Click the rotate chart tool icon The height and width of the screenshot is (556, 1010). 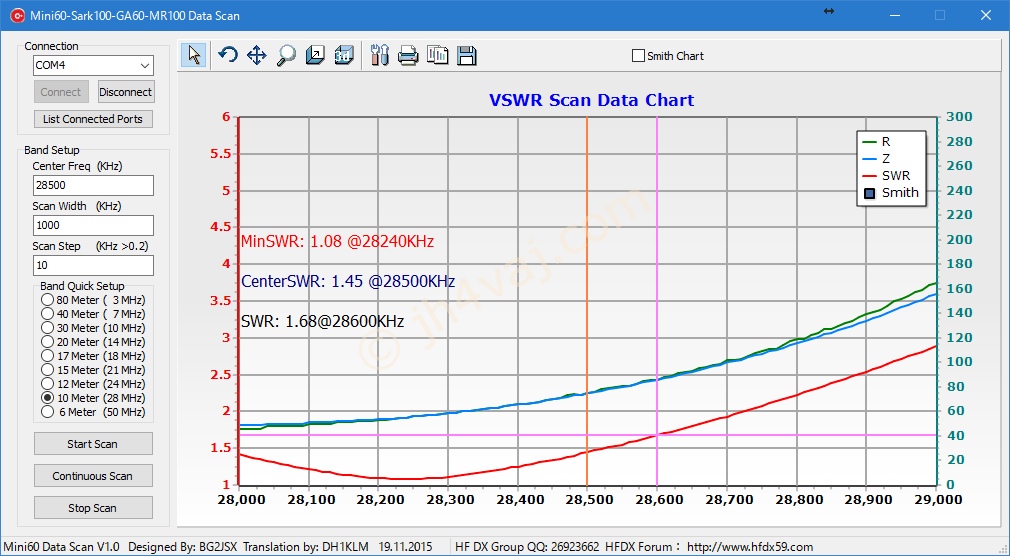(x=227, y=55)
